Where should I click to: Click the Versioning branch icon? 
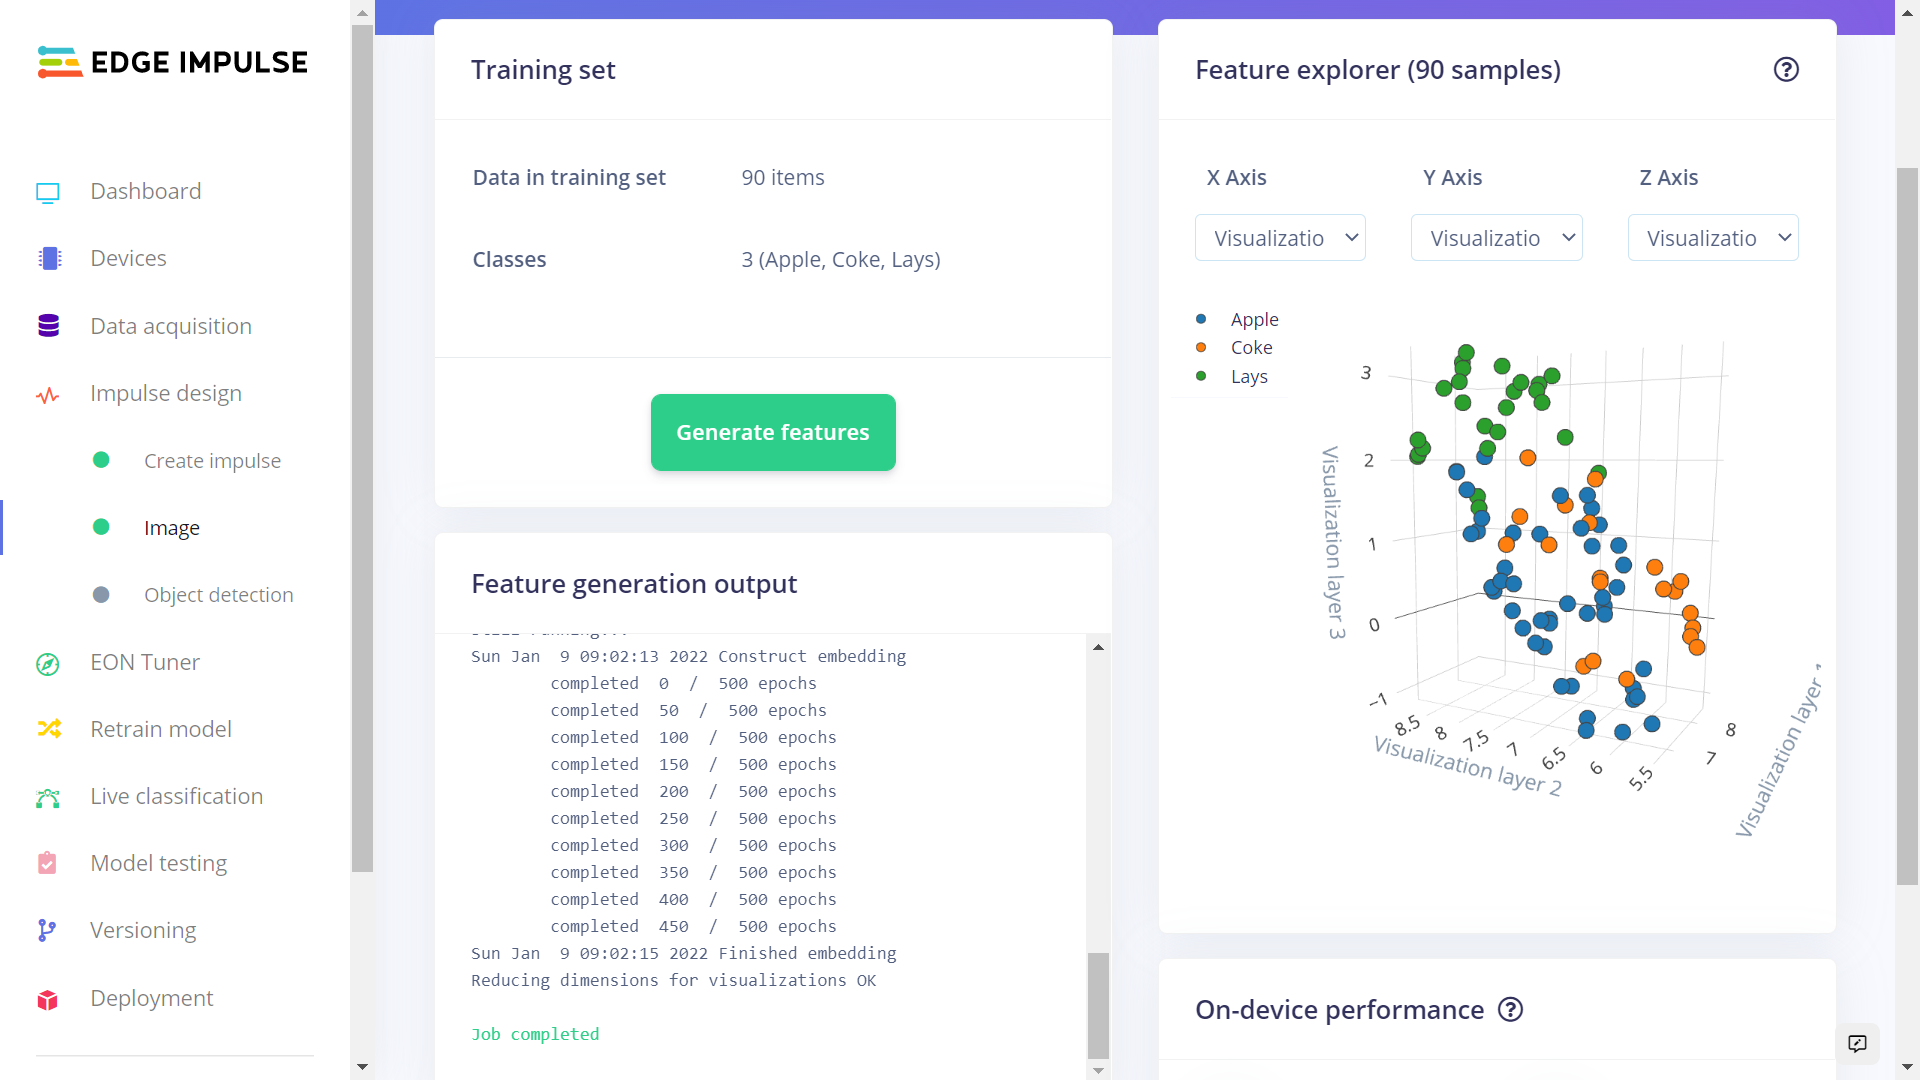47,931
